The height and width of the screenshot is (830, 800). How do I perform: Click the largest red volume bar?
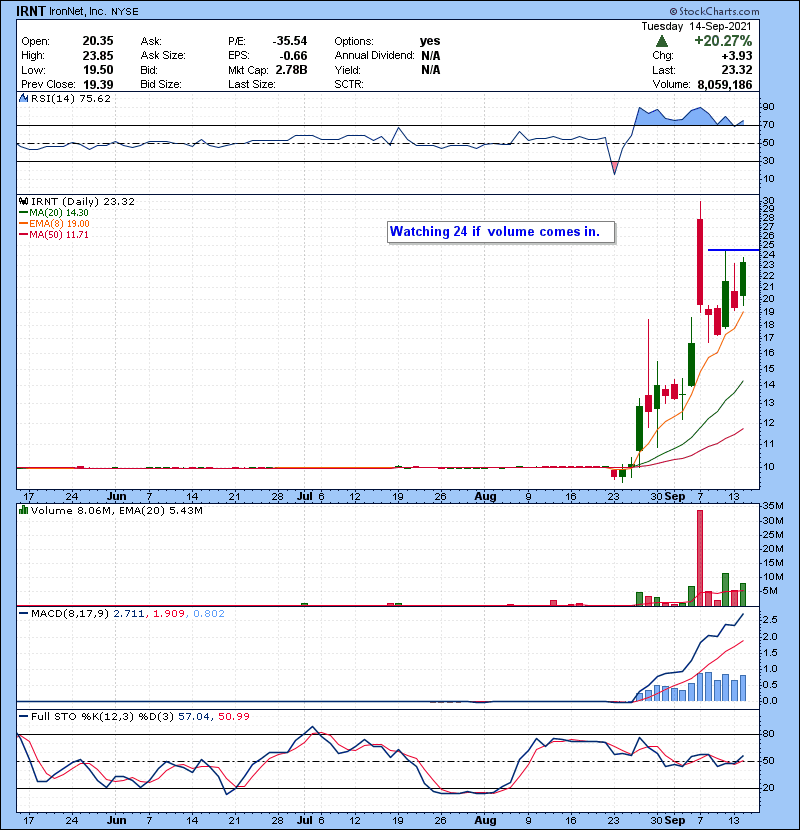(x=700, y=557)
